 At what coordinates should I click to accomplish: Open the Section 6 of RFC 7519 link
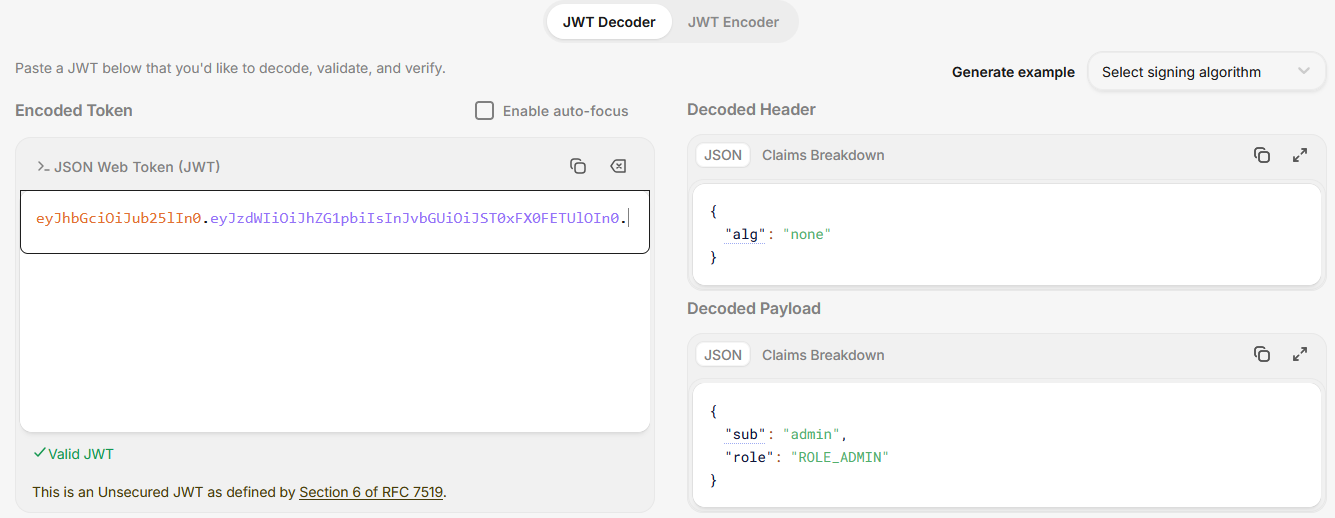click(371, 492)
